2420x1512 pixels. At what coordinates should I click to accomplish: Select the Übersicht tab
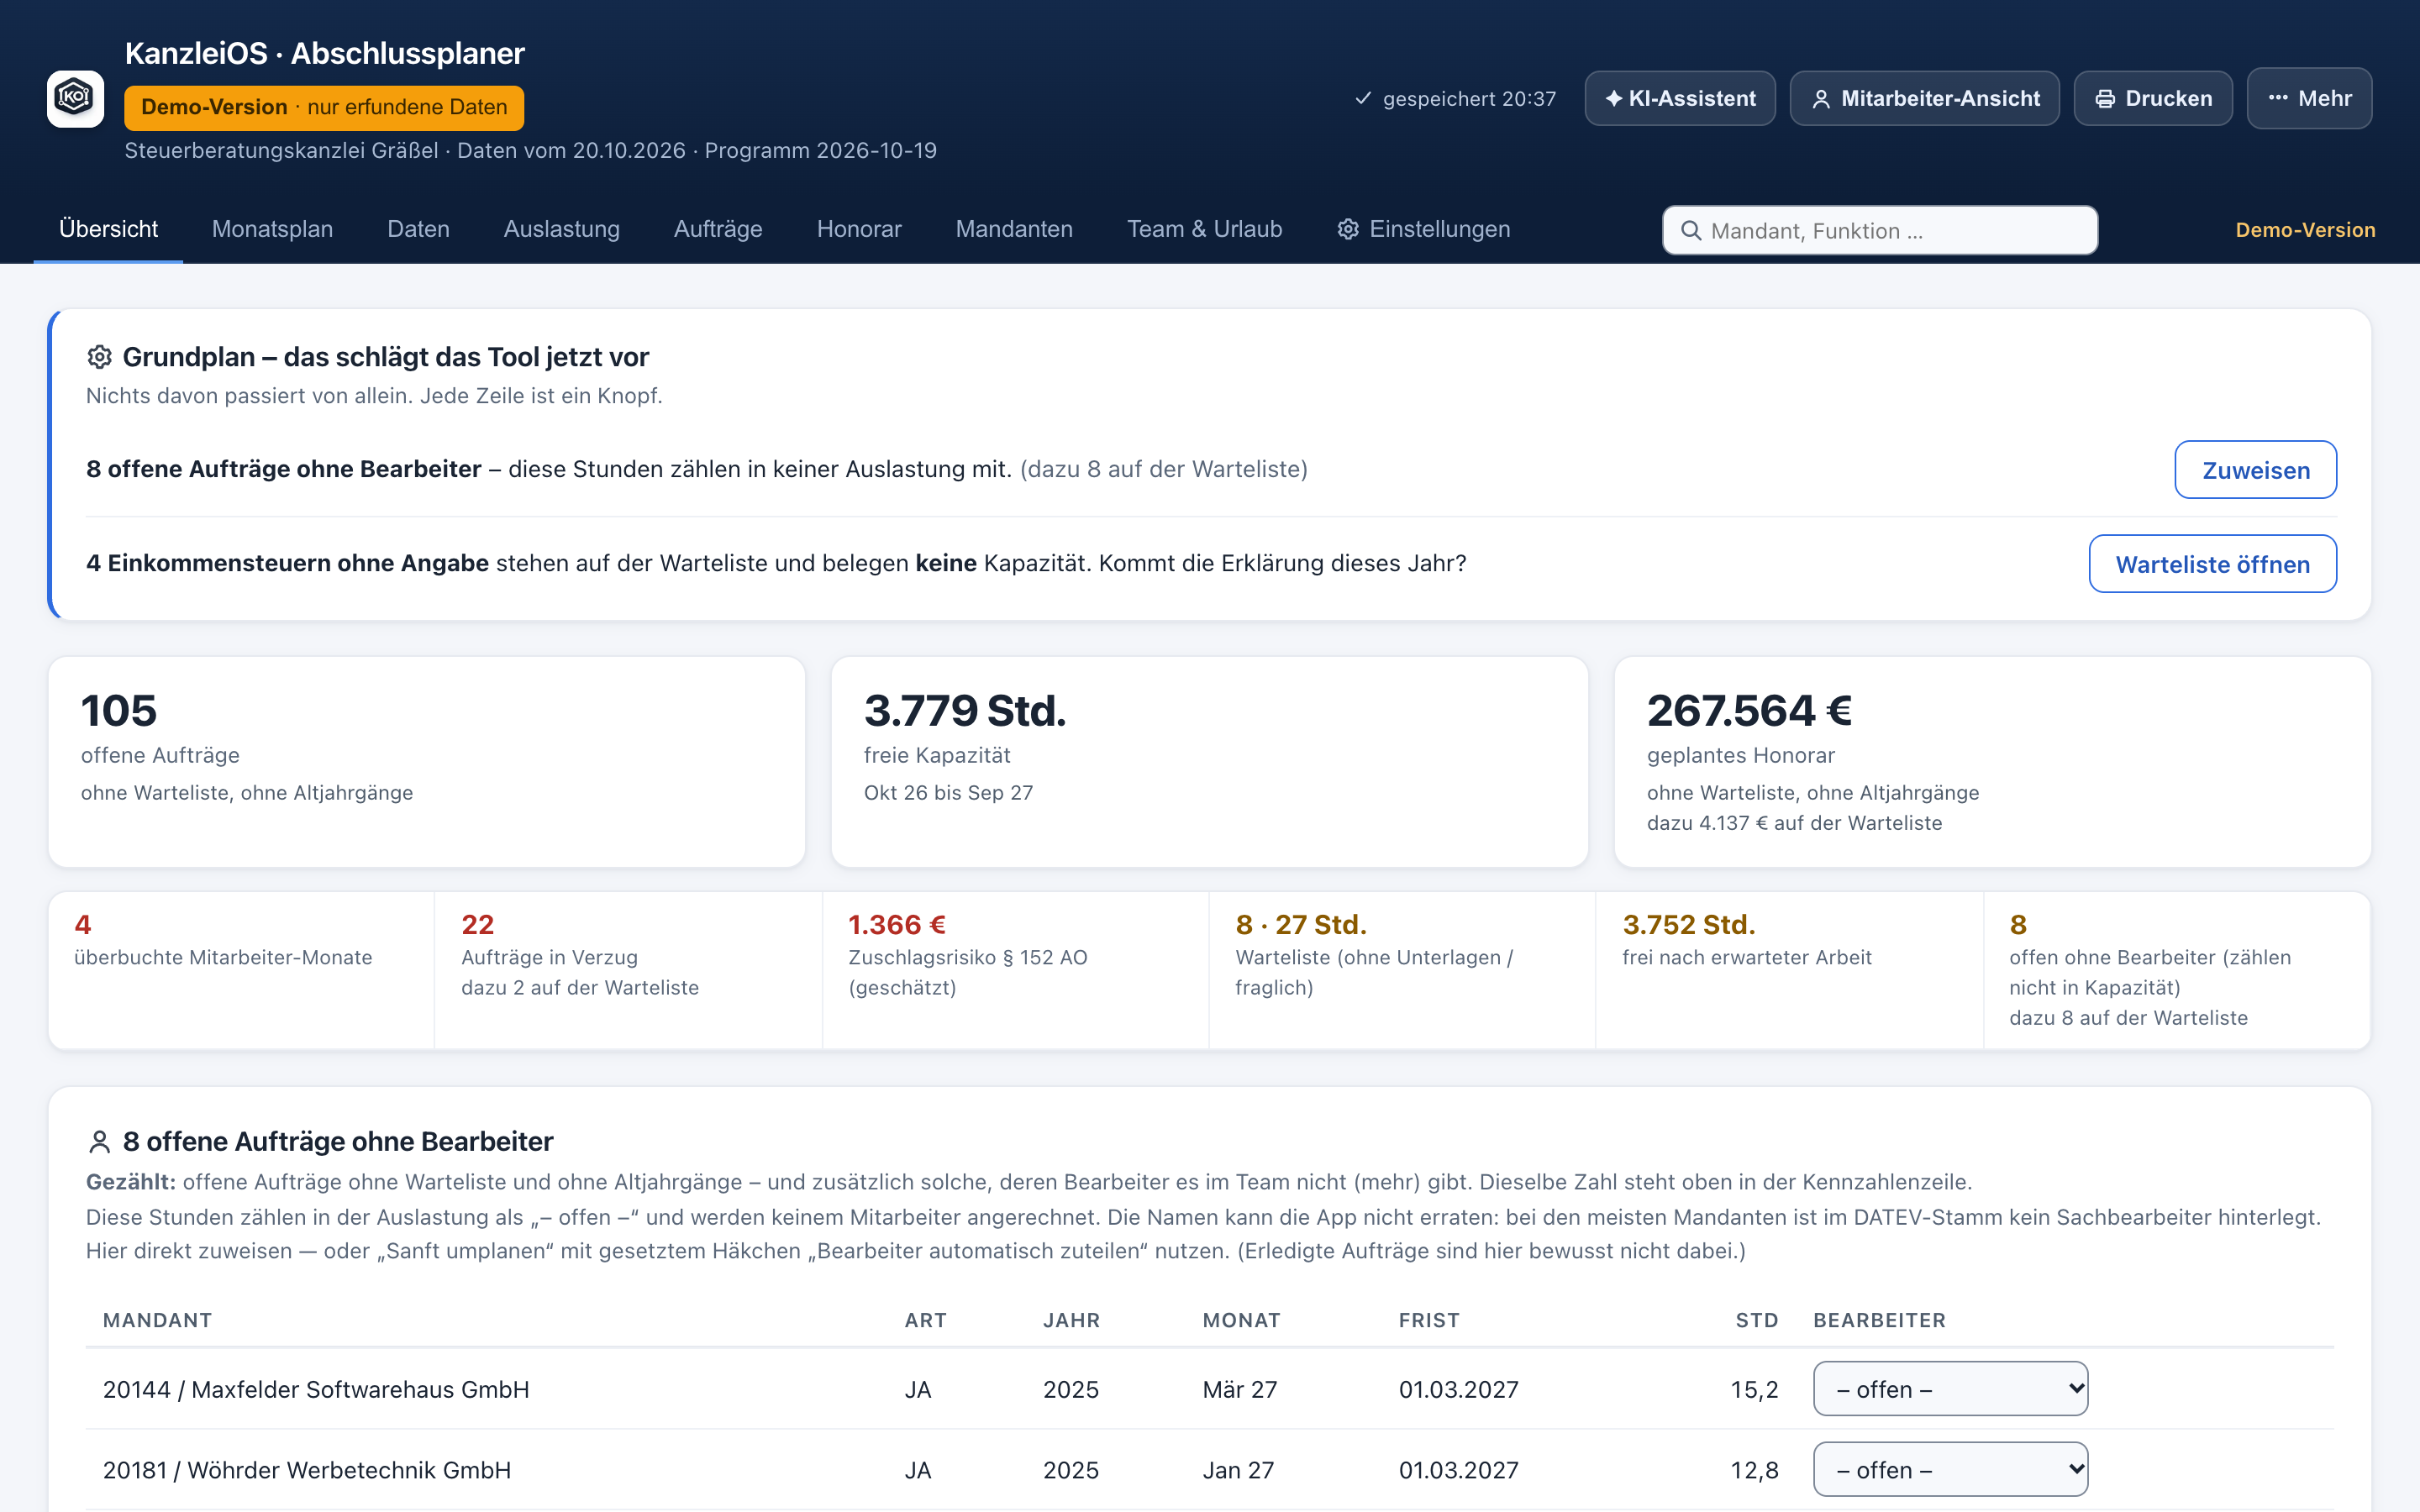(108, 229)
